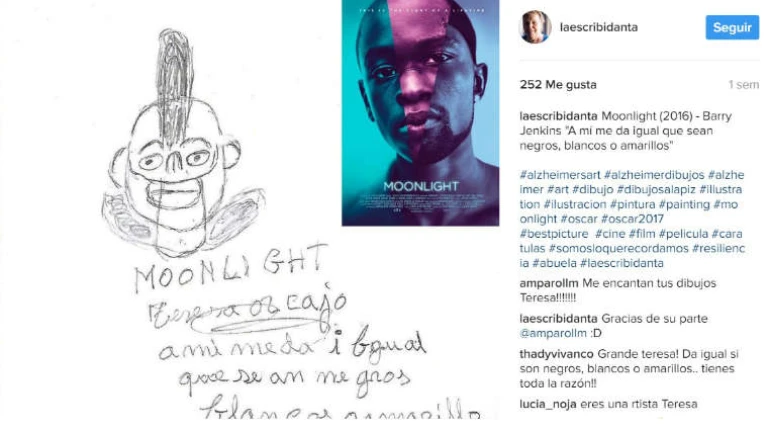Click the Seguir follow button
768x432 pixels.
tap(732, 27)
